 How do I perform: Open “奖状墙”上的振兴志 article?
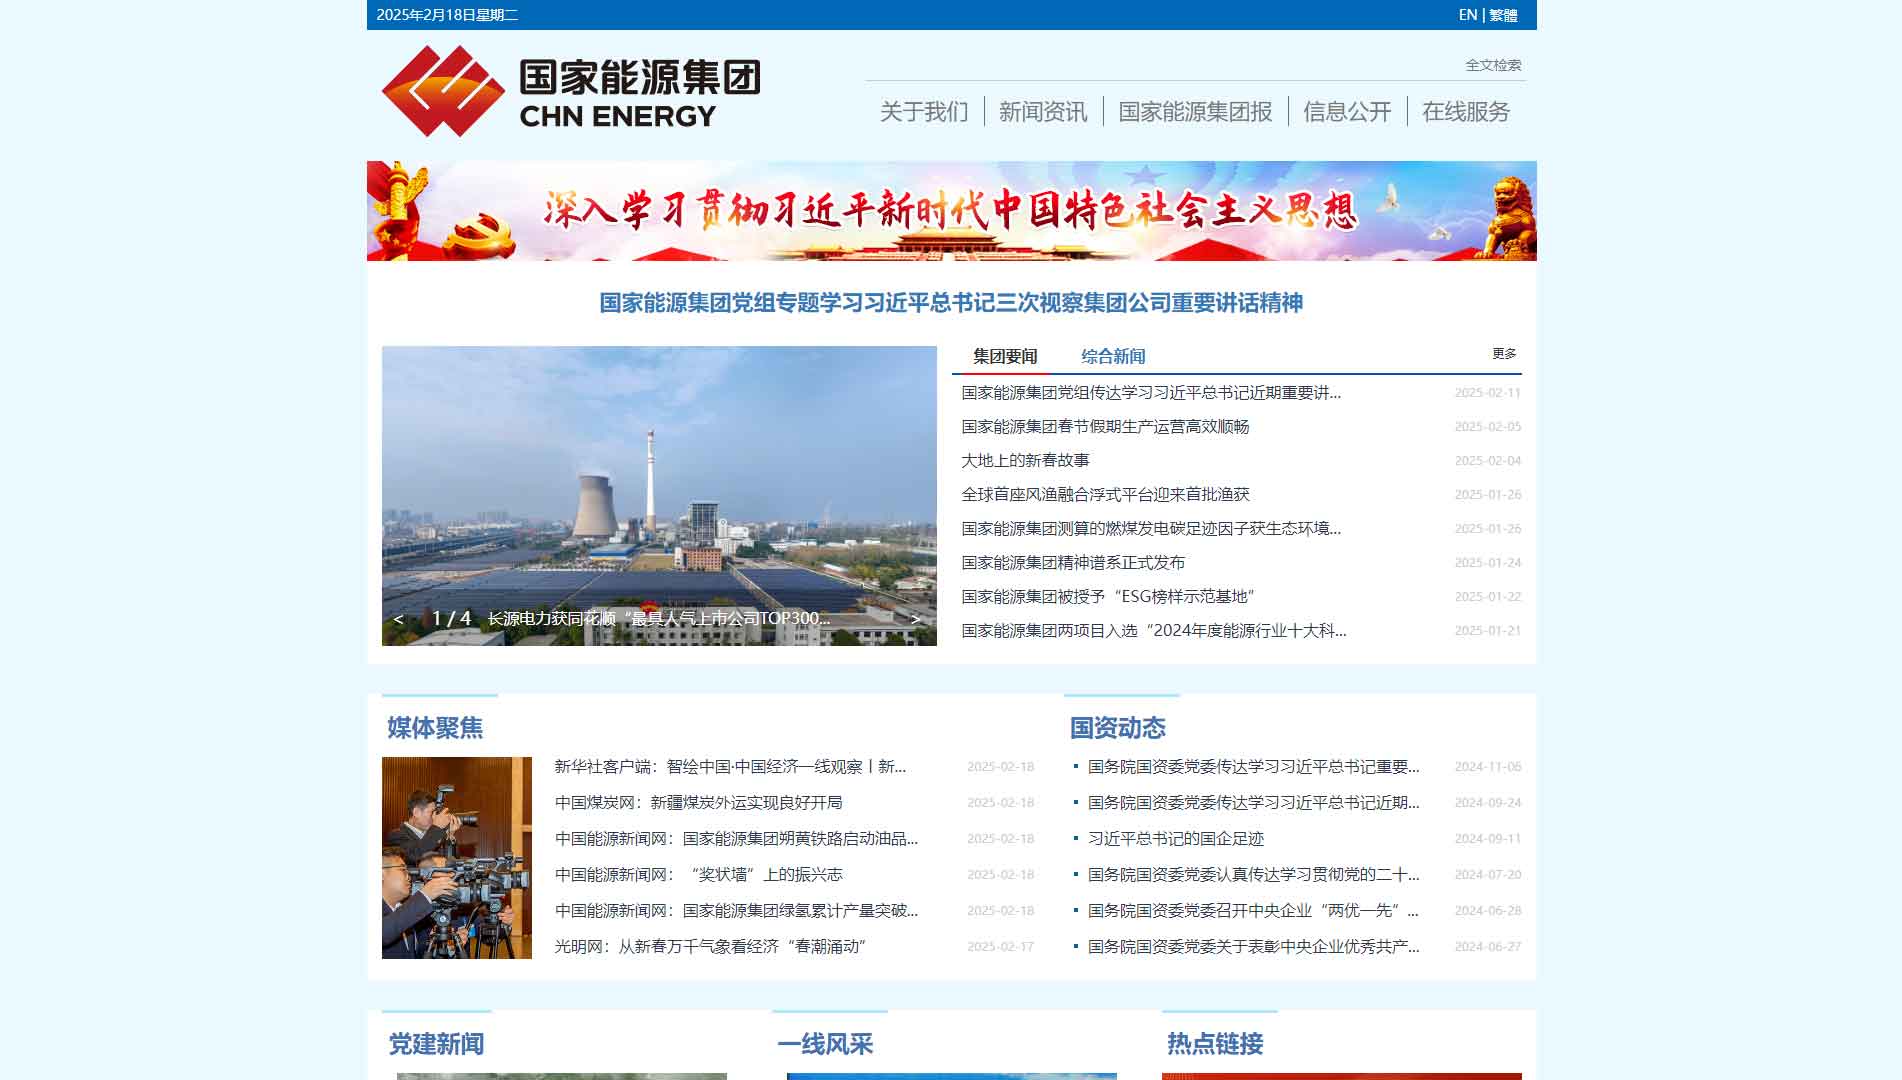[x=699, y=875]
